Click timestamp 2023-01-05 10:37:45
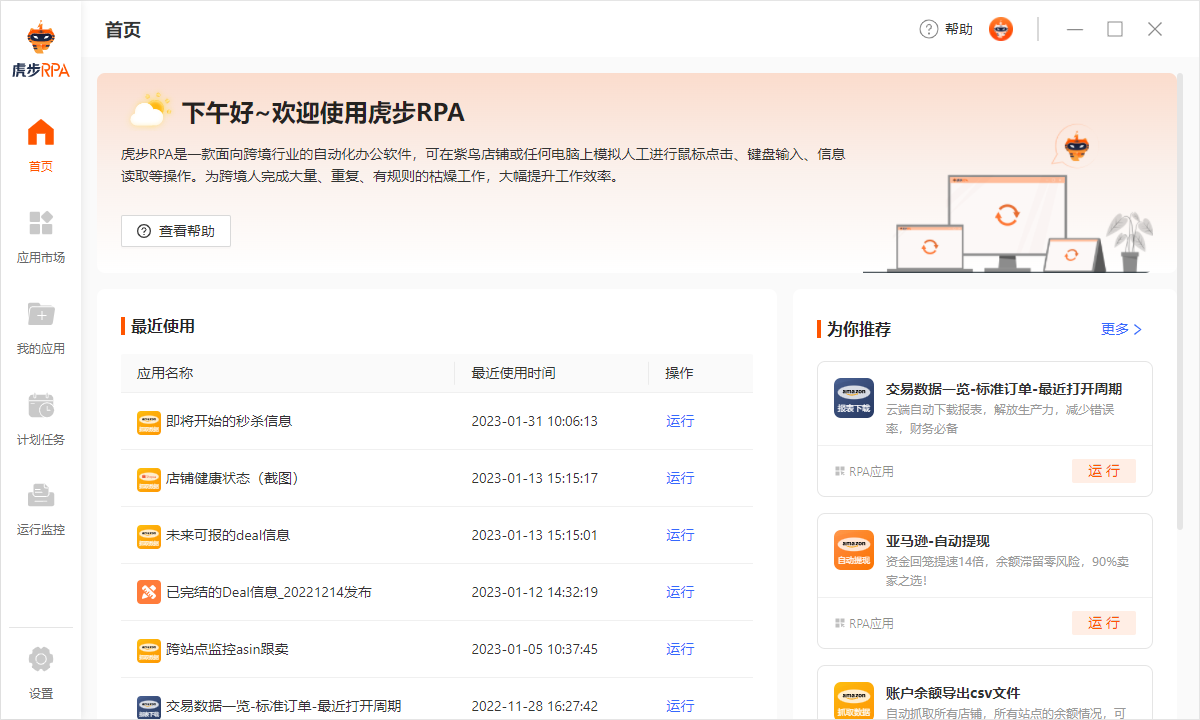Screen dimensions: 1200x720 click(x=535, y=649)
